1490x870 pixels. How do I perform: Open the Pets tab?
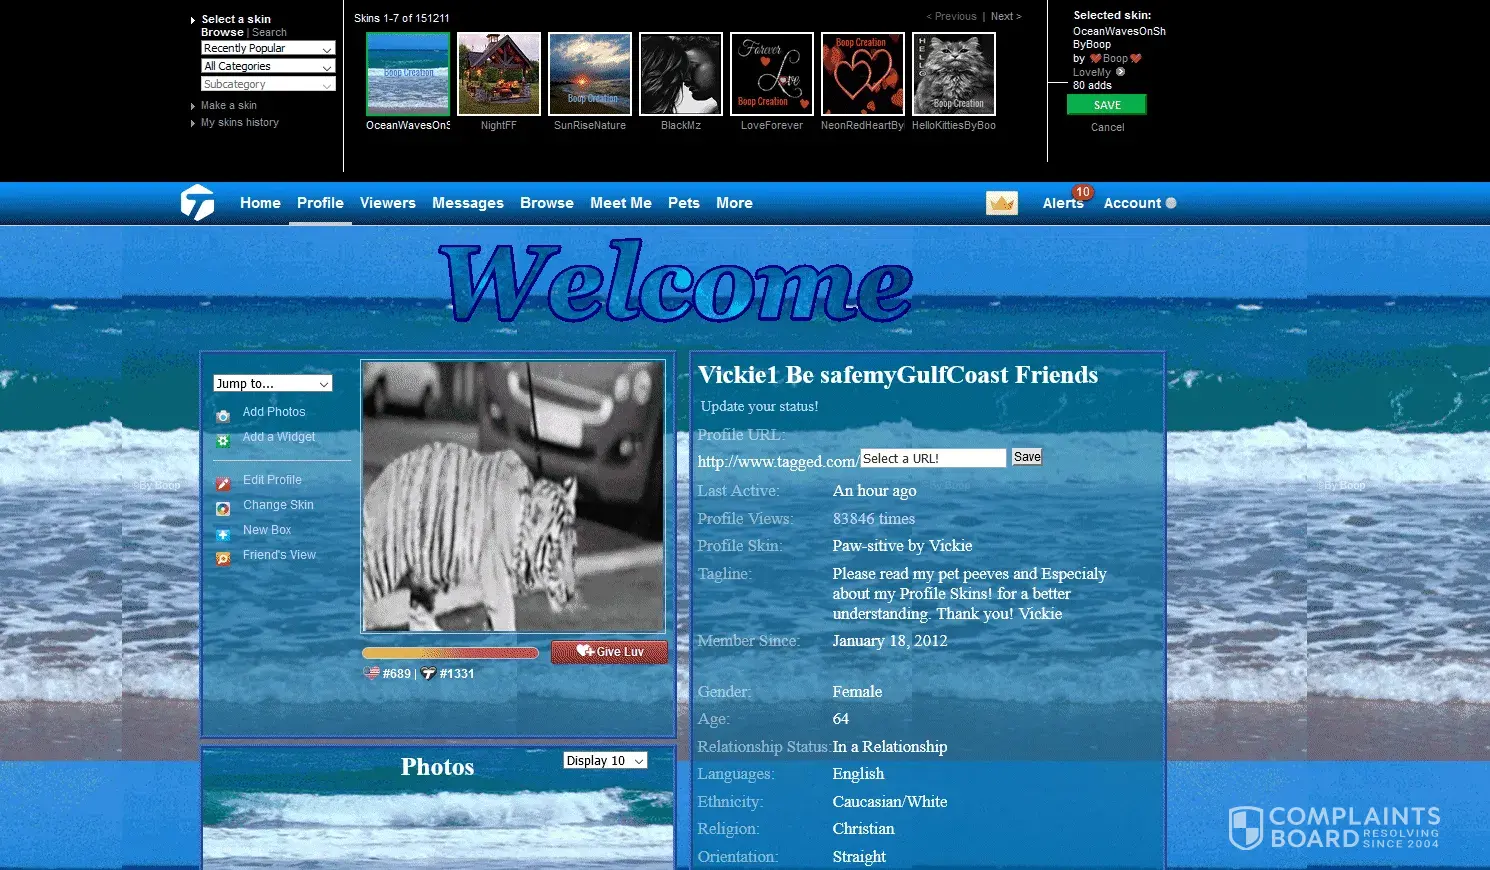click(x=684, y=203)
